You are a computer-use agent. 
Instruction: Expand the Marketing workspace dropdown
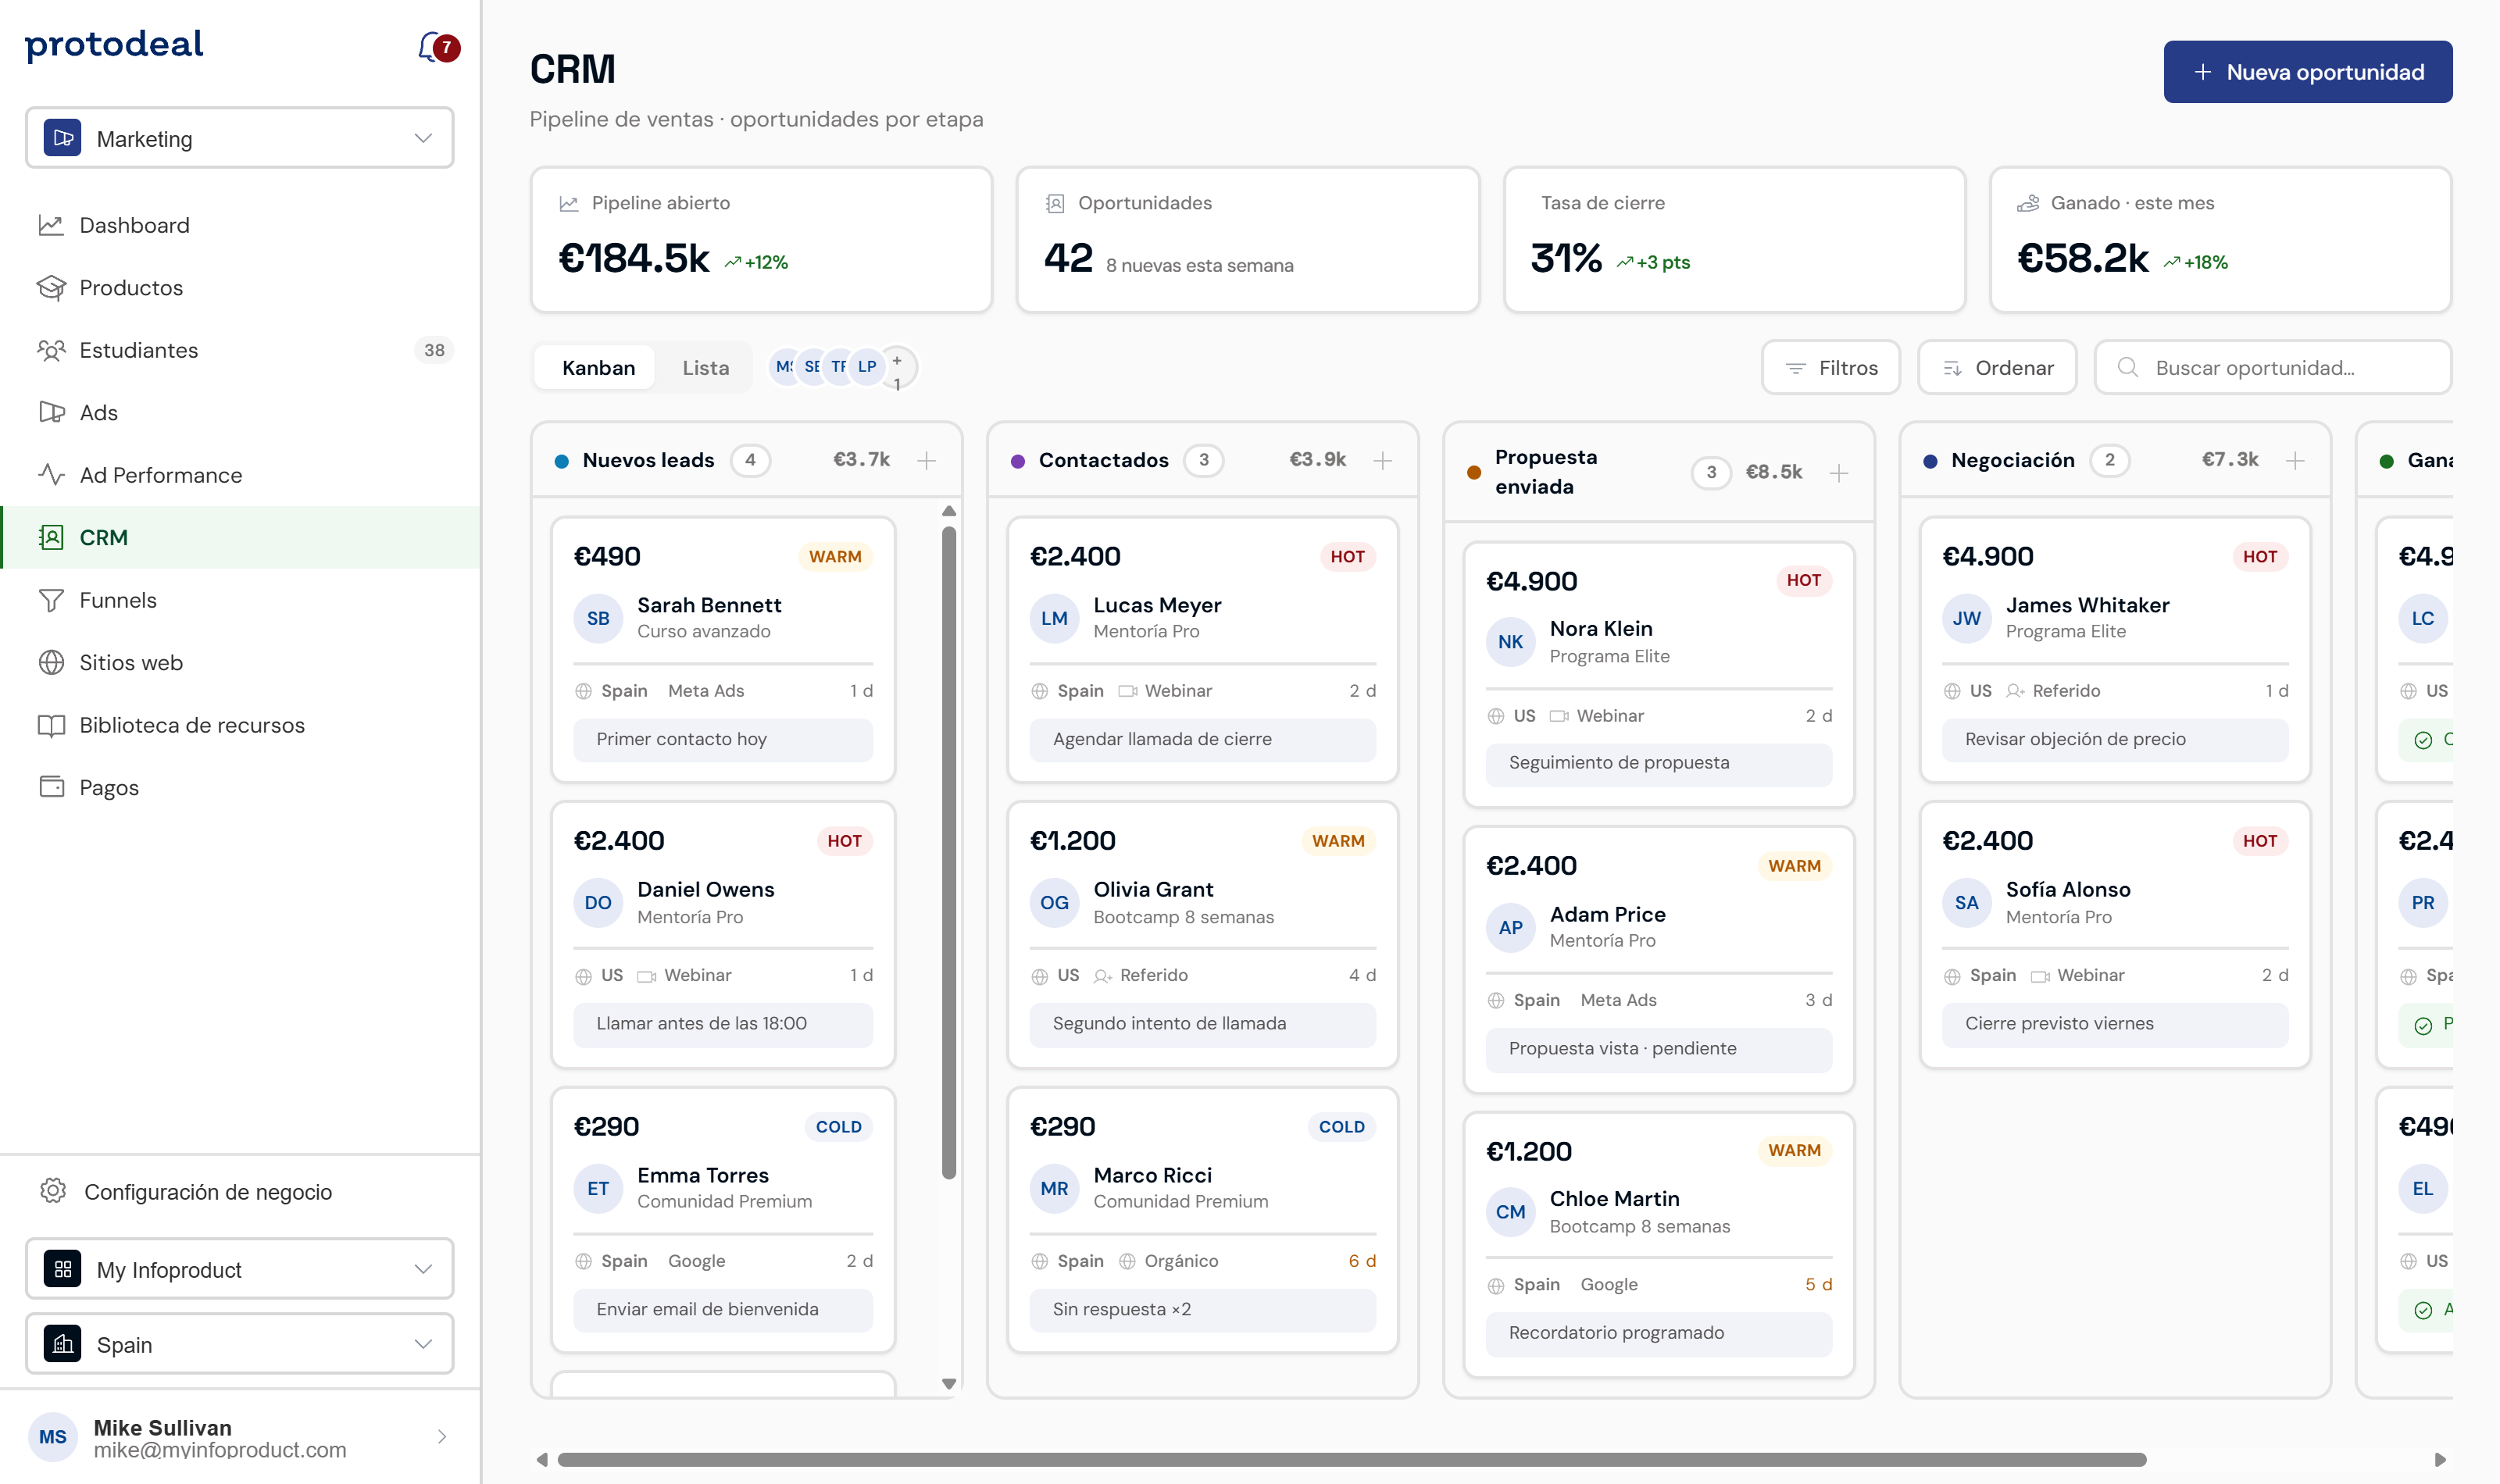click(240, 138)
